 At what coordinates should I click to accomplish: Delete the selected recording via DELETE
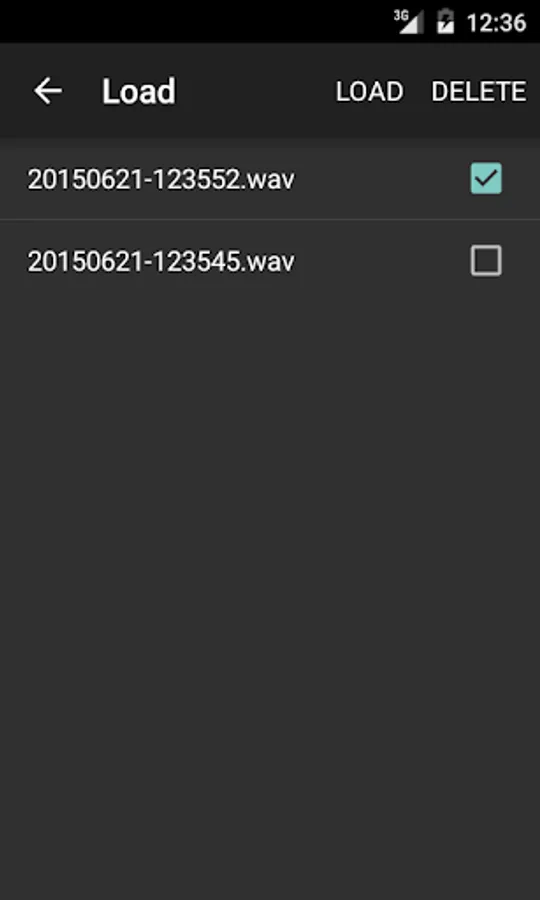(479, 92)
